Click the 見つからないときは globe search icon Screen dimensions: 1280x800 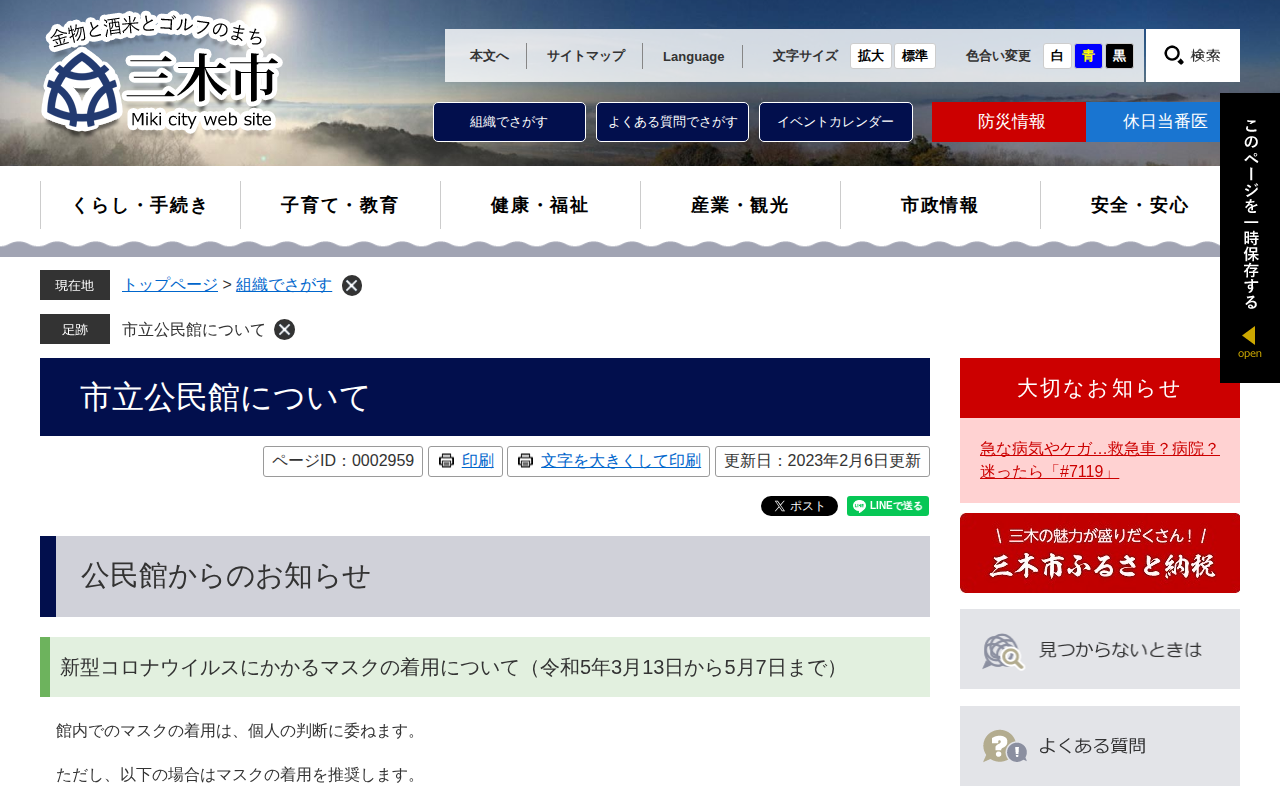click(x=1003, y=651)
